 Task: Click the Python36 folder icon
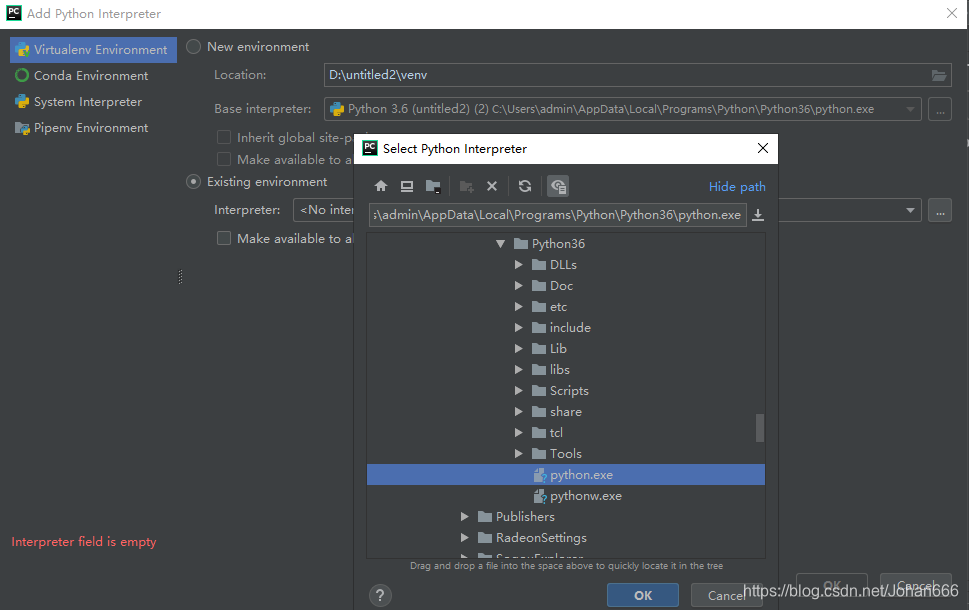(520, 244)
